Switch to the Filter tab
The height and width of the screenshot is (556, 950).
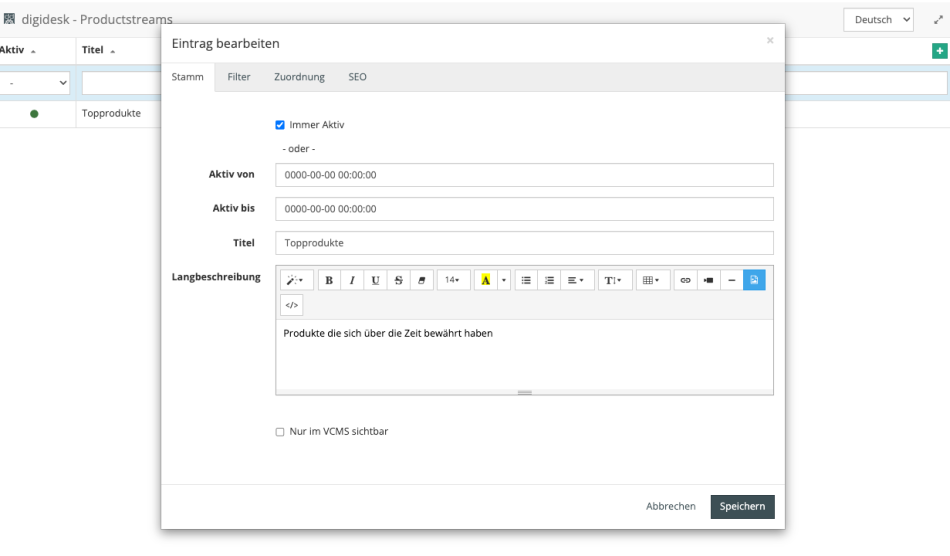239,77
